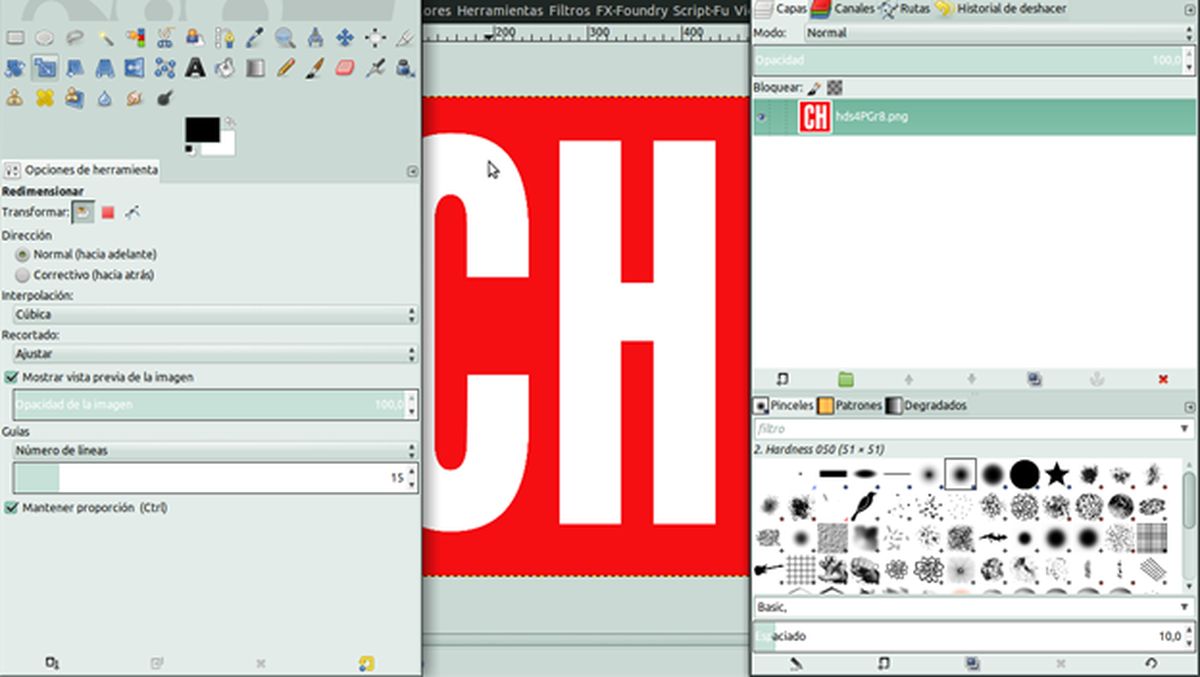
Task: Select the Hardness 050 brush thumbnail
Action: (x=959, y=474)
